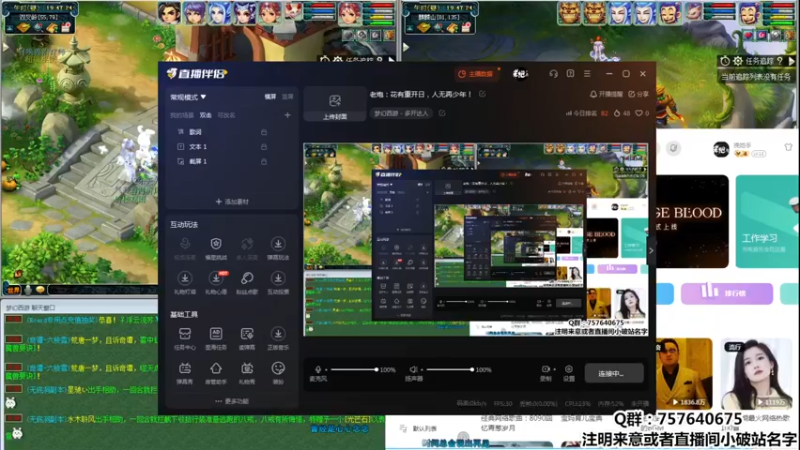Click the shirt skin icon in right panel
Image resolution: width=800 pixels, height=450 pixels.
tap(788, 147)
